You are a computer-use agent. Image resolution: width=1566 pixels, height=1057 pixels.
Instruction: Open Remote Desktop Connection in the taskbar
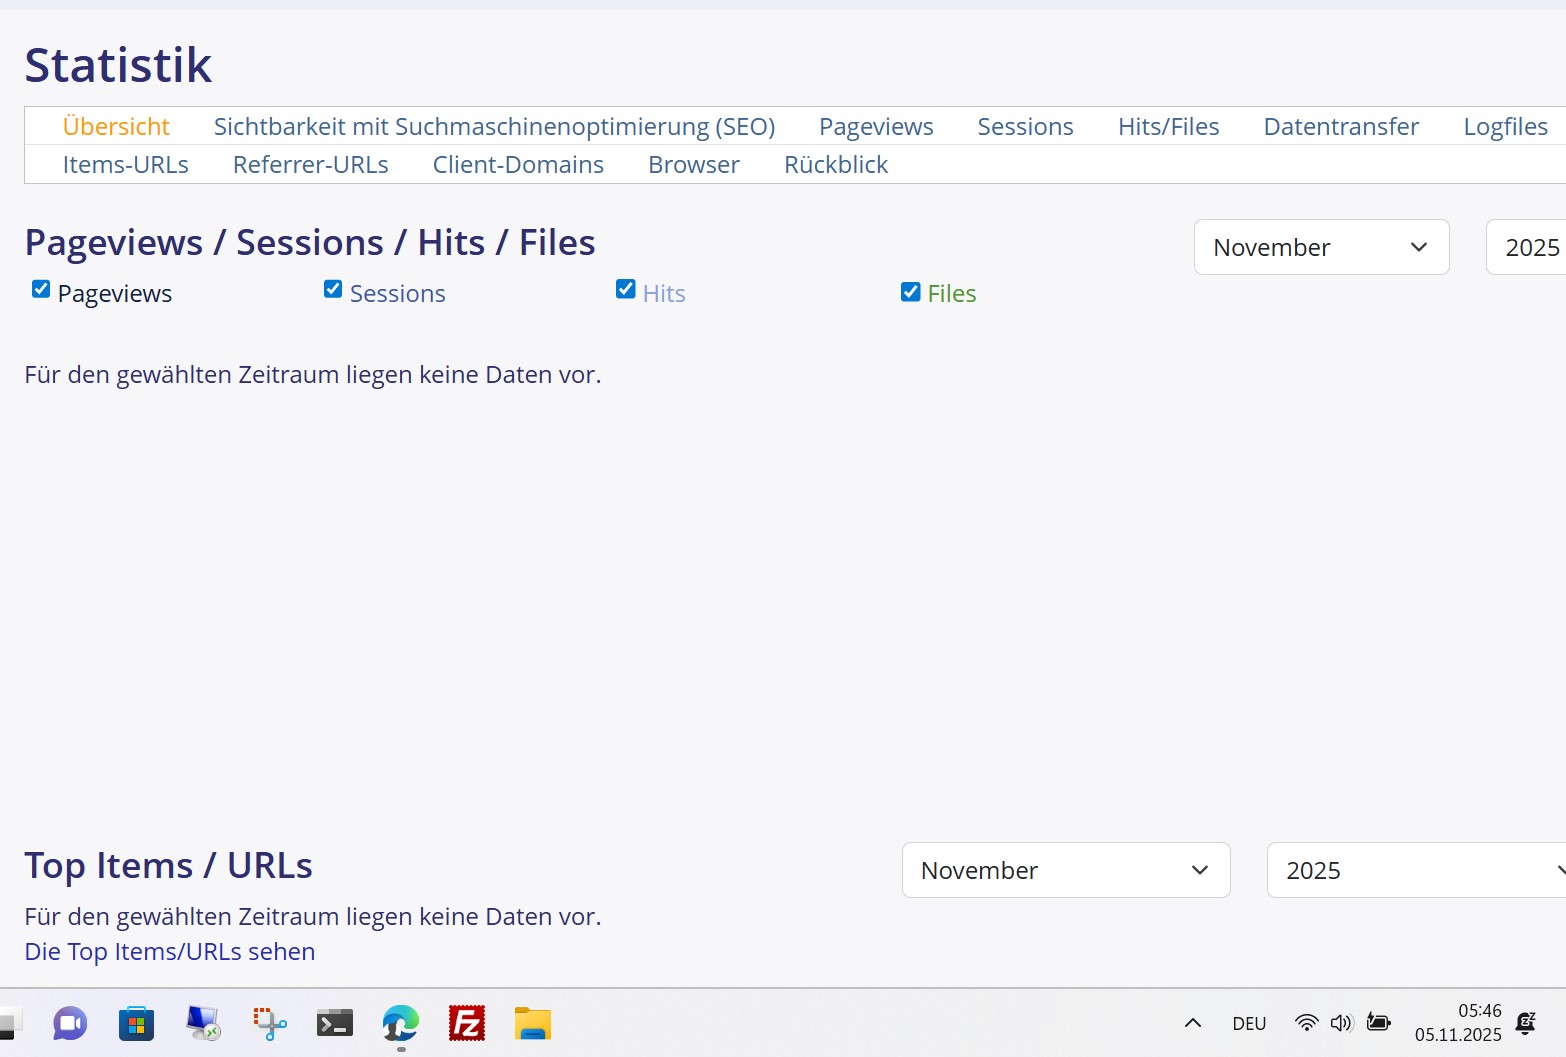point(203,1023)
